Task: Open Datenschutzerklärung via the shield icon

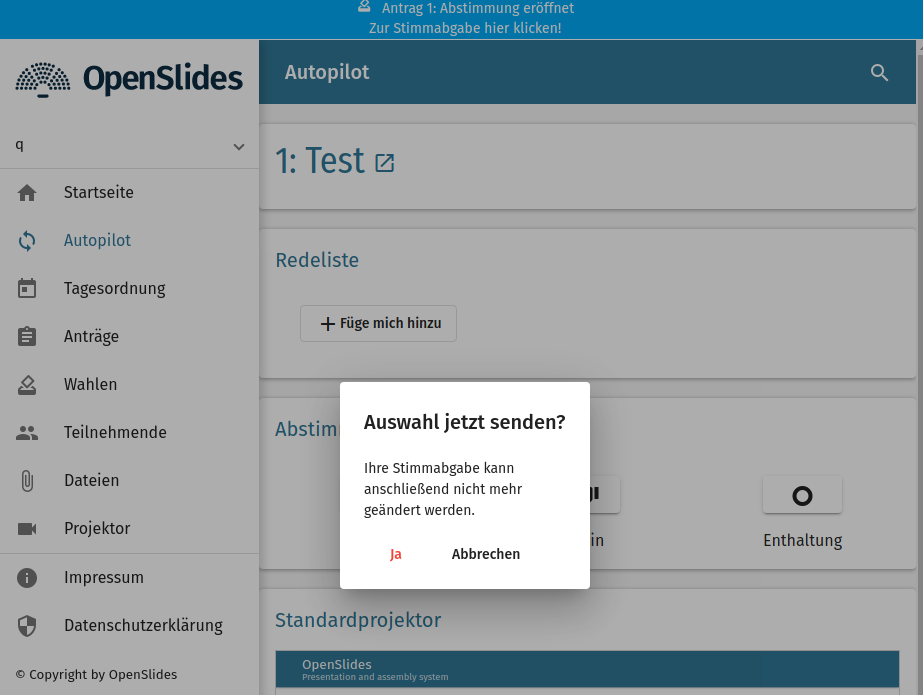Action: 27,625
